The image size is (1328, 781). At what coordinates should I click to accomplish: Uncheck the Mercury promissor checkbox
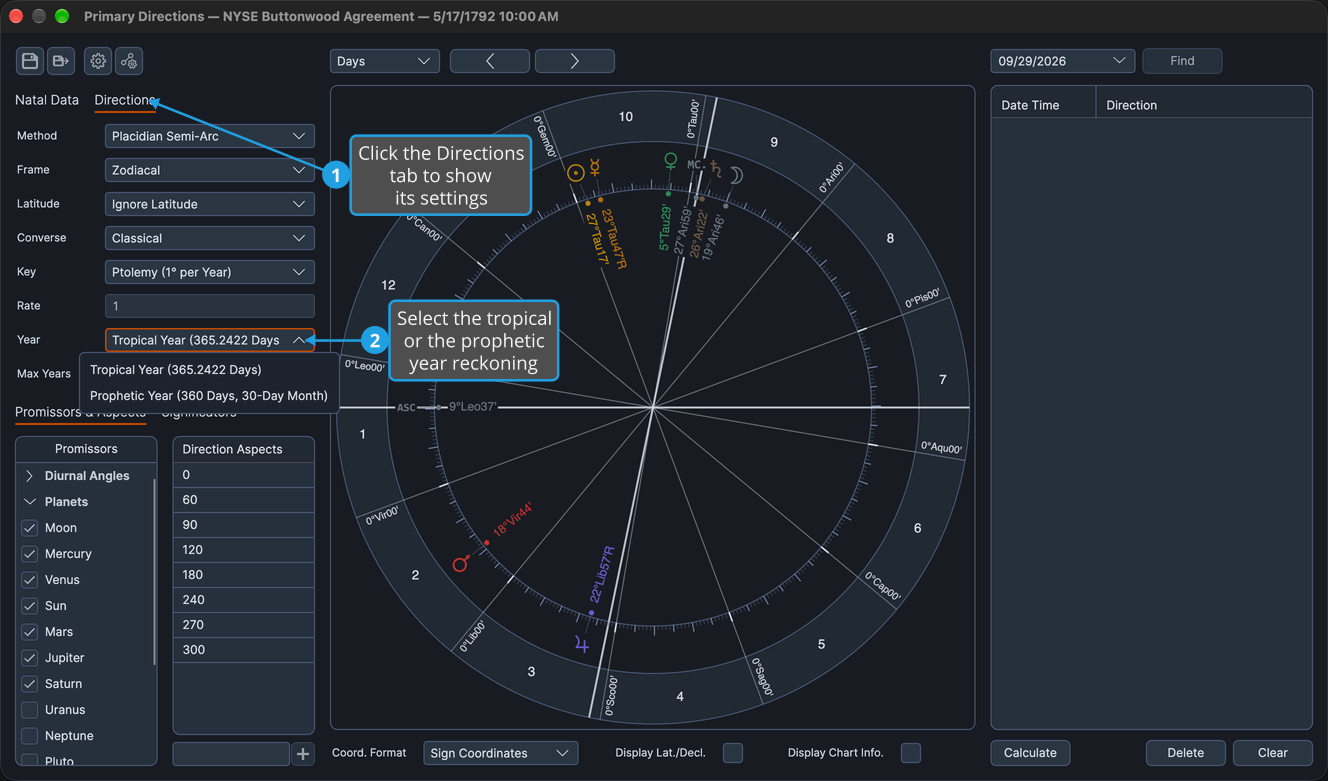coord(30,554)
